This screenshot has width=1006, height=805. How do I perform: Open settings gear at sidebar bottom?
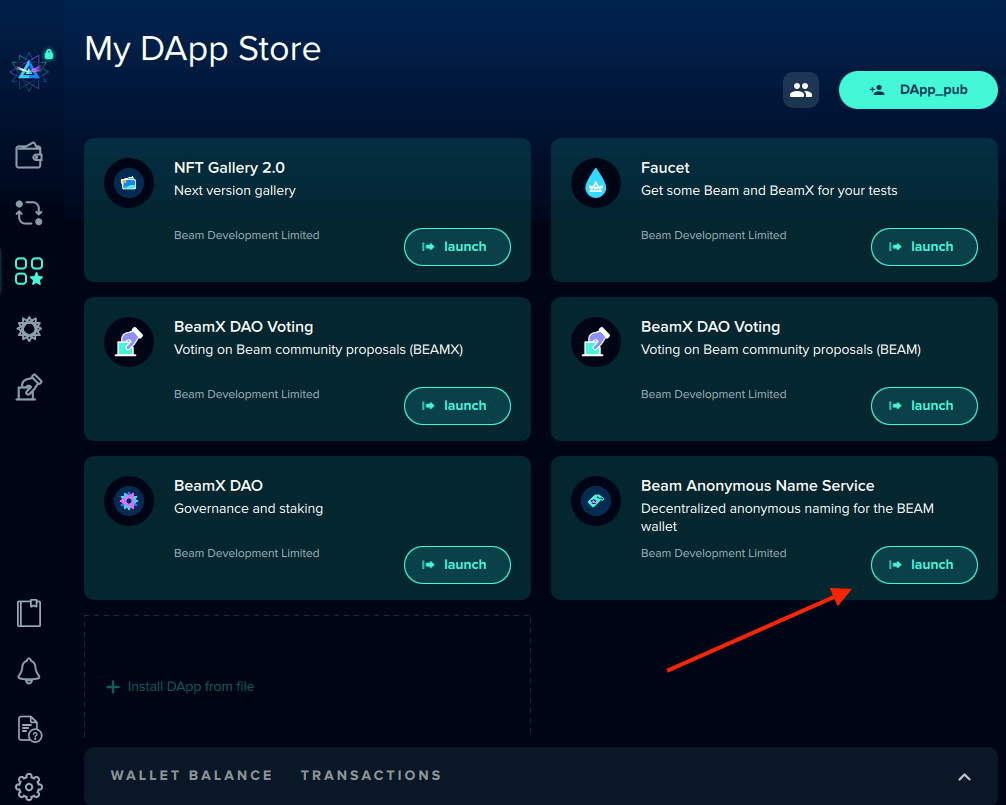tap(29, 784)
